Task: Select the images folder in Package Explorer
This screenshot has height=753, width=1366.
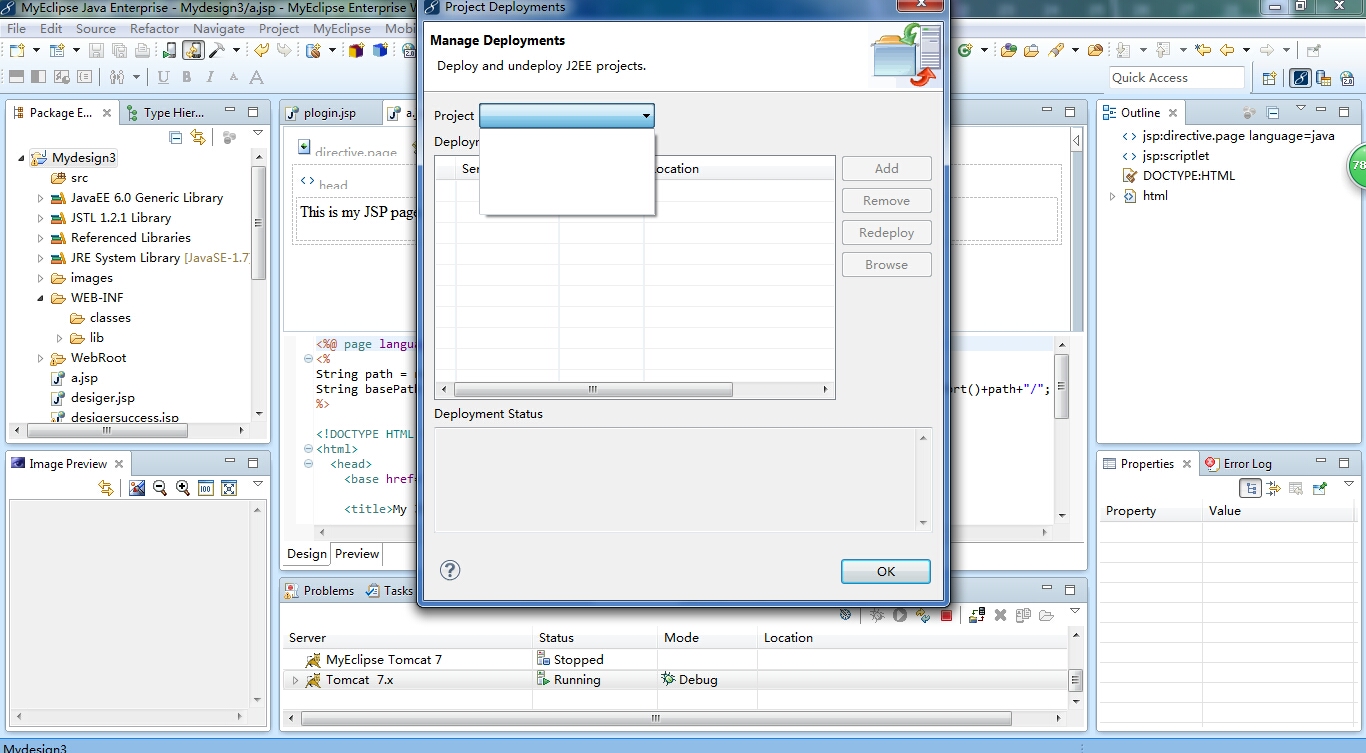Action: (91, 278)
